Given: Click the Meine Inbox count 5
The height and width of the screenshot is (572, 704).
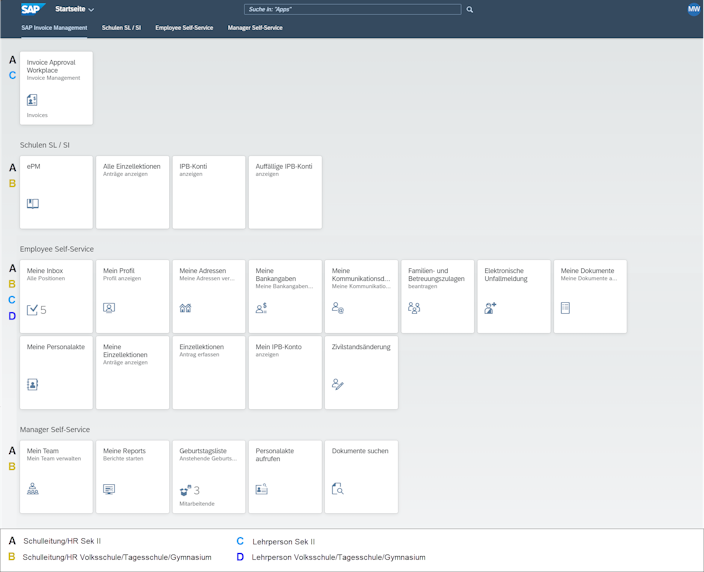Looking at the screenshot, I should [x=44, y=310].
